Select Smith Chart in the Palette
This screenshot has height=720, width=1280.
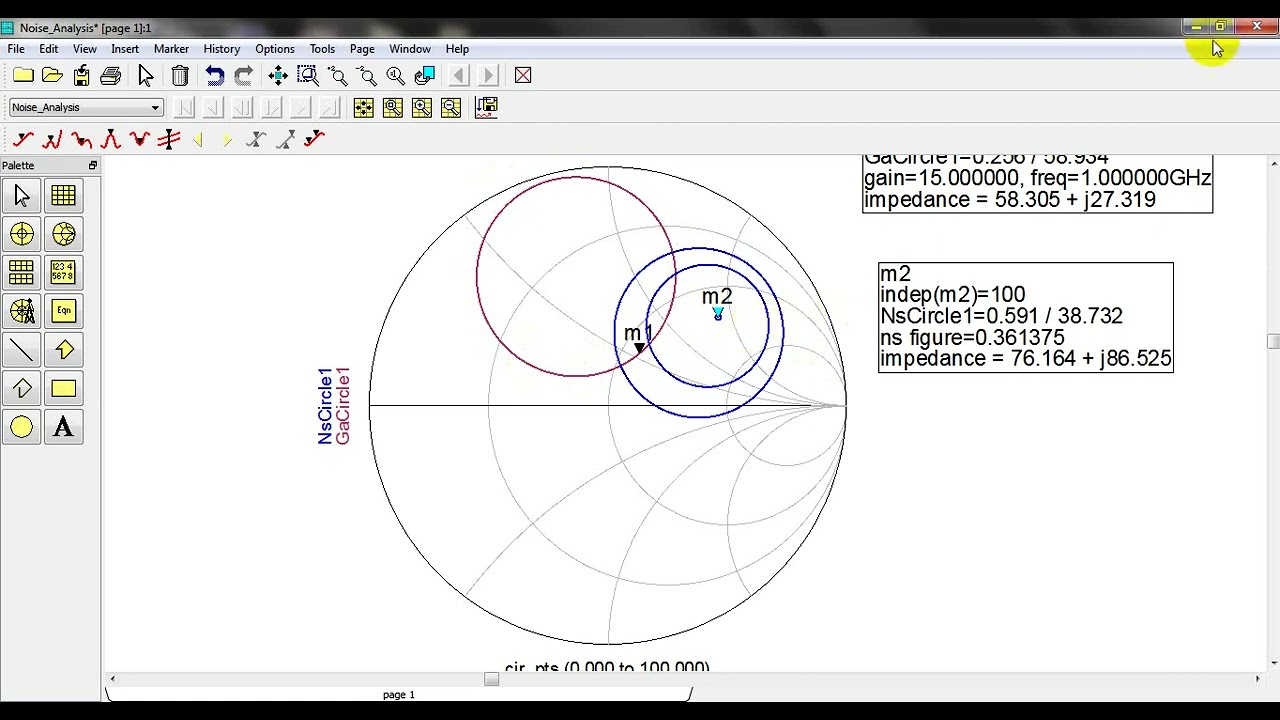63,234
